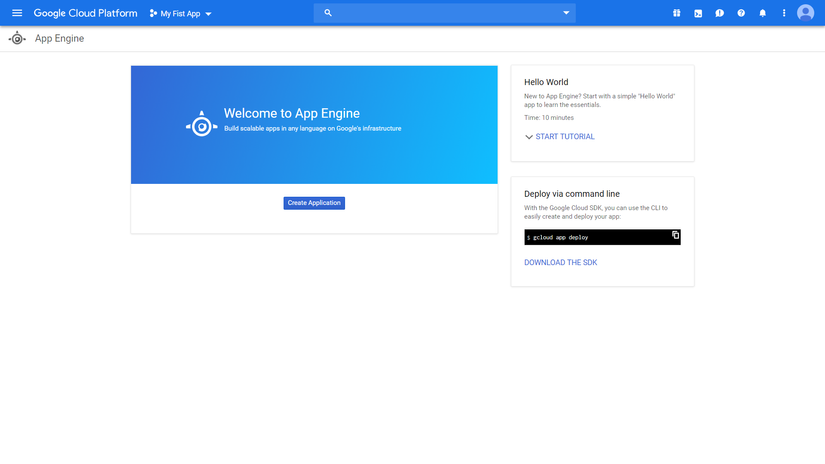Activate Cloud Shell terminal icon
Screen dimensions: 825x464
698,13
